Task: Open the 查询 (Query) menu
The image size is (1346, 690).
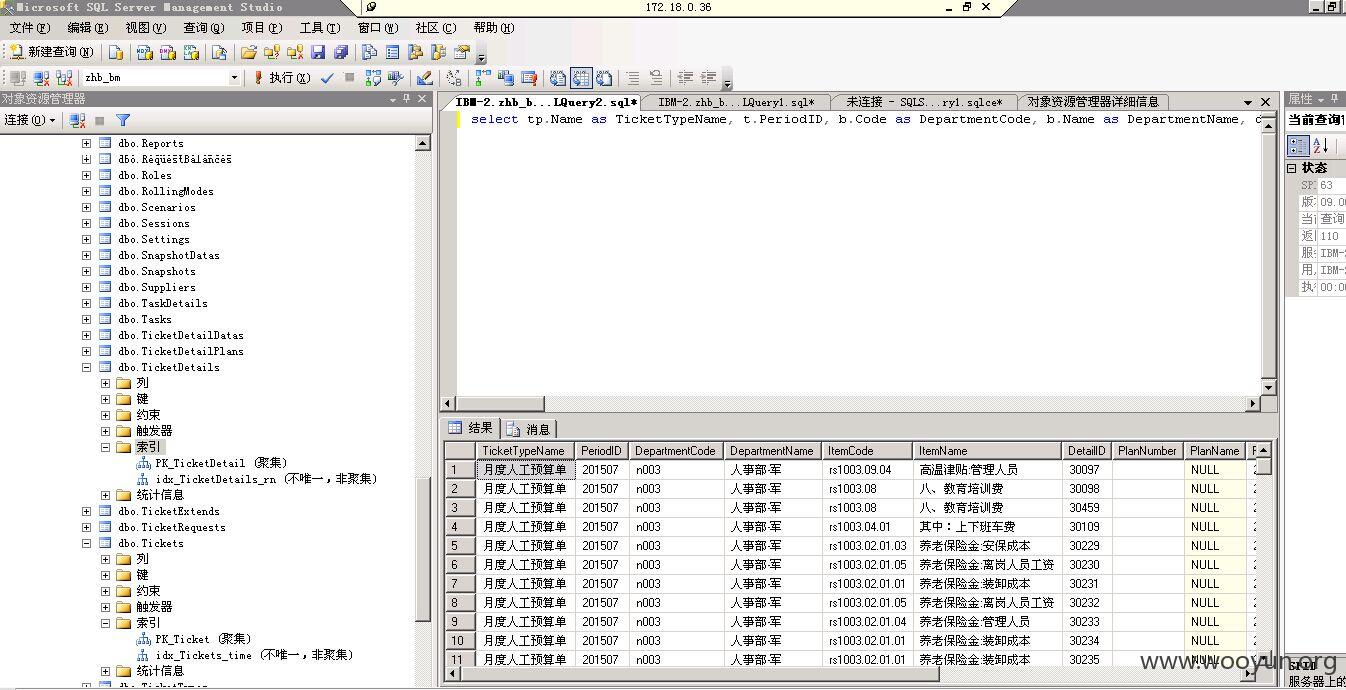Action: (202, 27)
